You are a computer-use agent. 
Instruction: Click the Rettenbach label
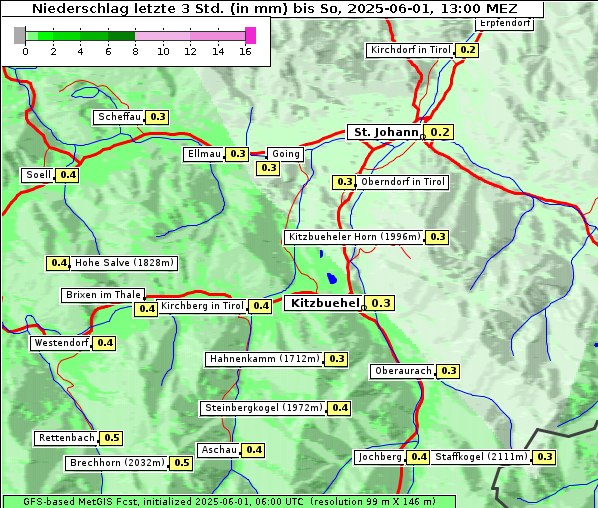66,438
